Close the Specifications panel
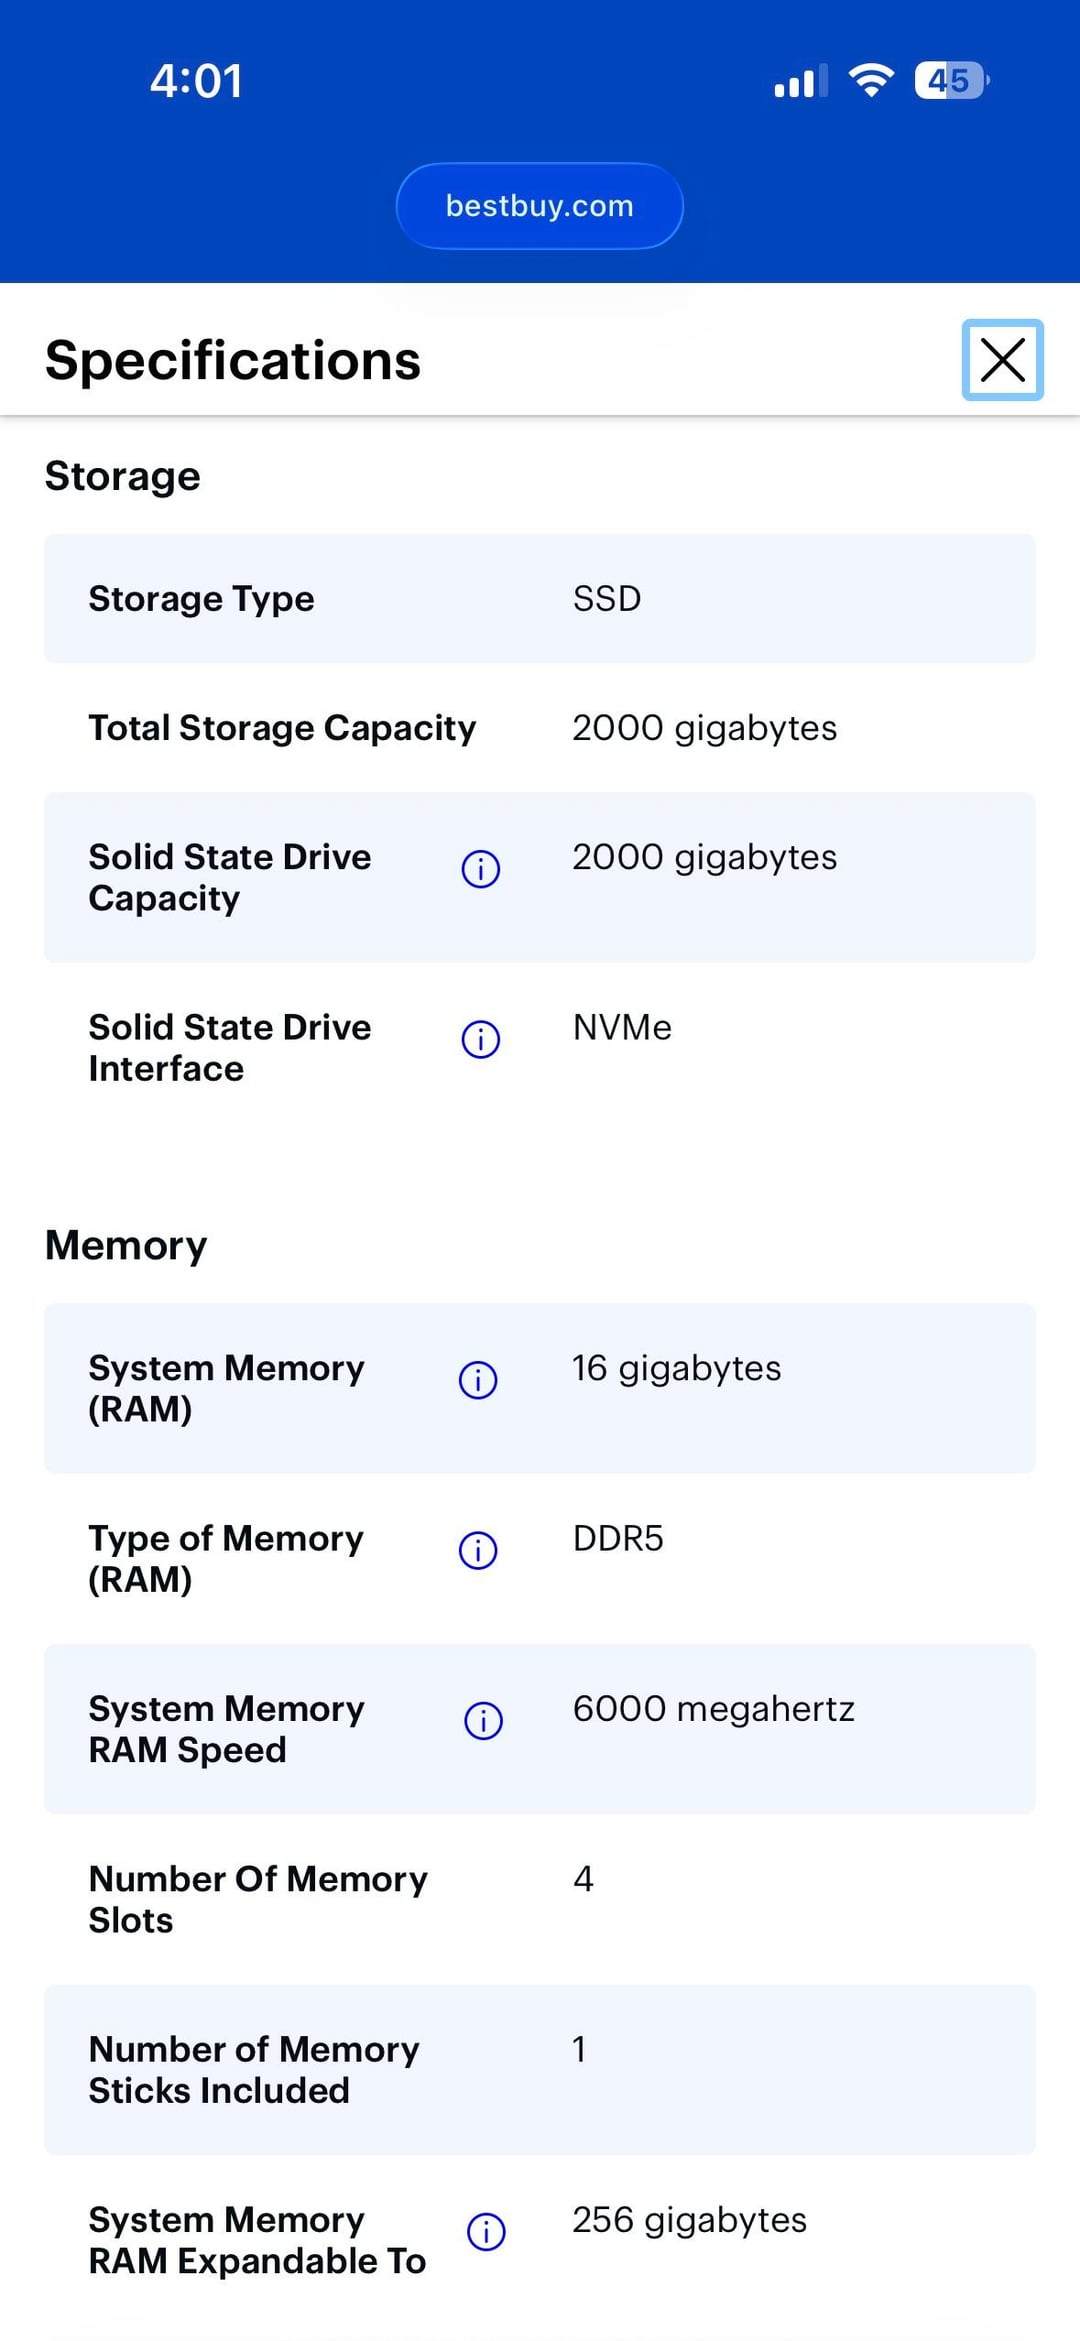 [1002, 360]
